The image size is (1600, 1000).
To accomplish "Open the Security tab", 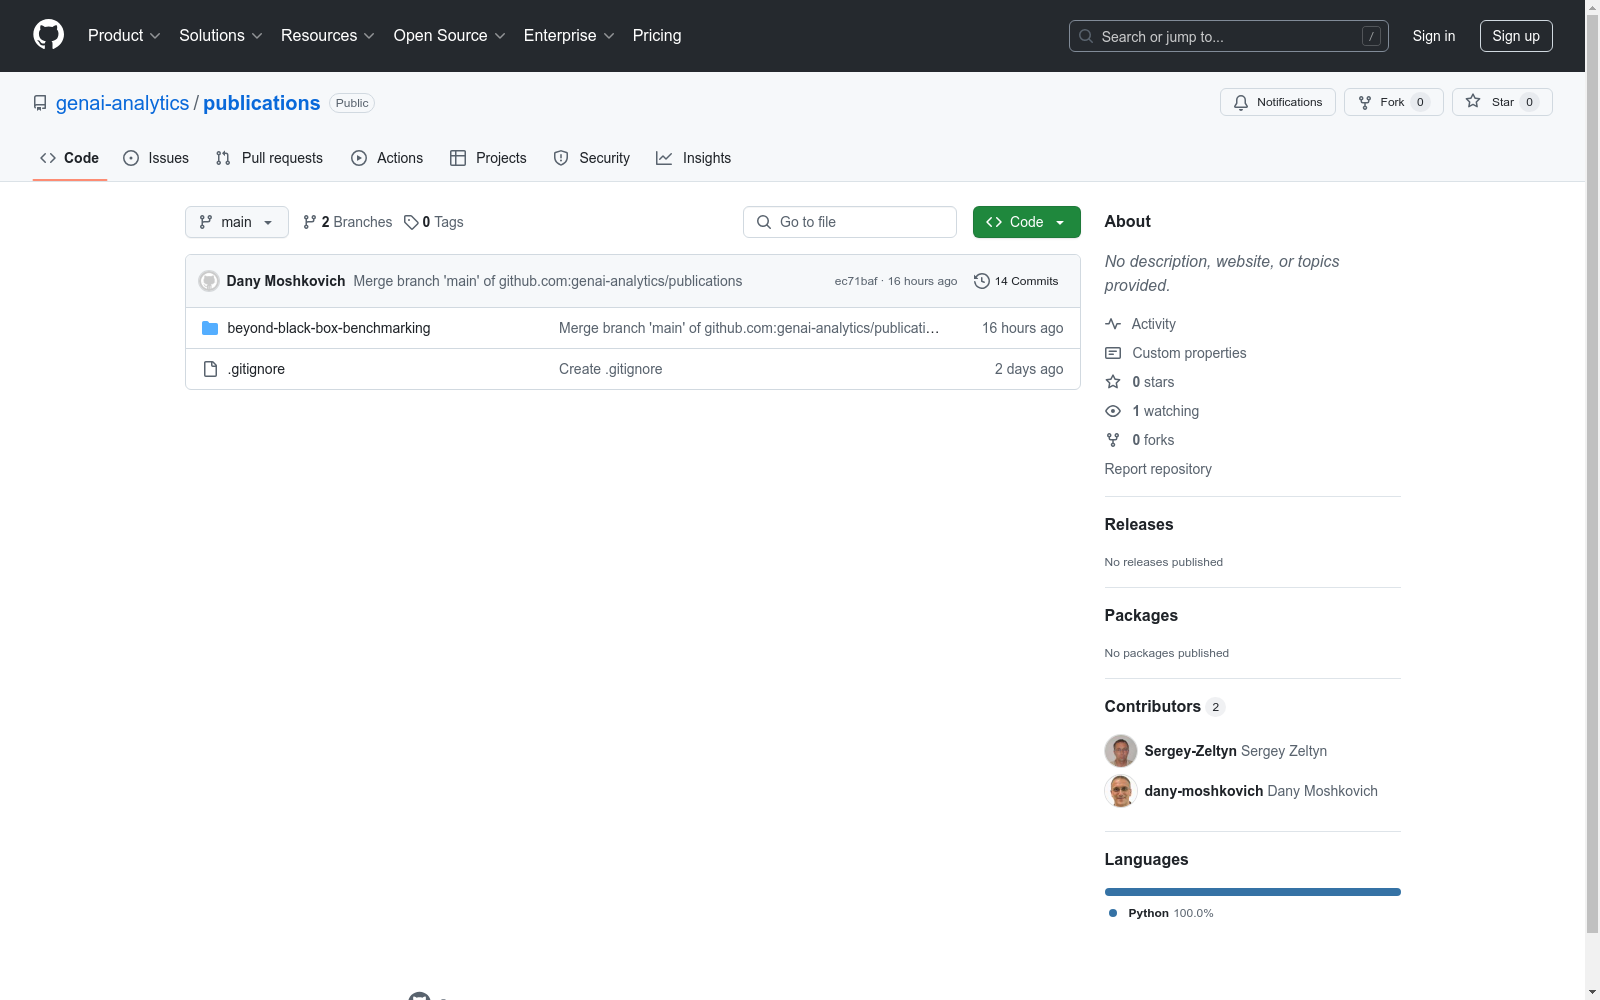I will (x=592, y=158).
